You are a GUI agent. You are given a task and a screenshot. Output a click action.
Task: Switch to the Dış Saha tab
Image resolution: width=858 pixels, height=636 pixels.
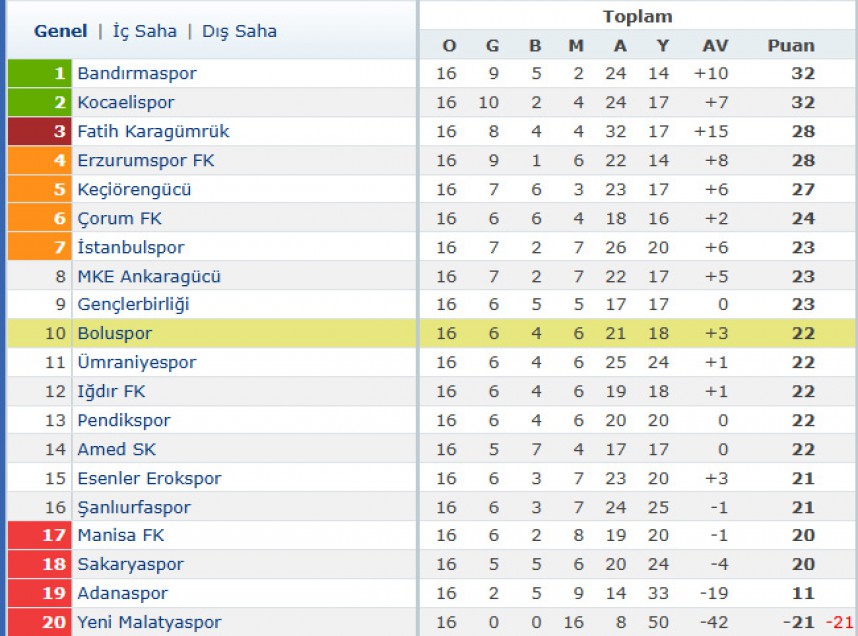(239, 31)
